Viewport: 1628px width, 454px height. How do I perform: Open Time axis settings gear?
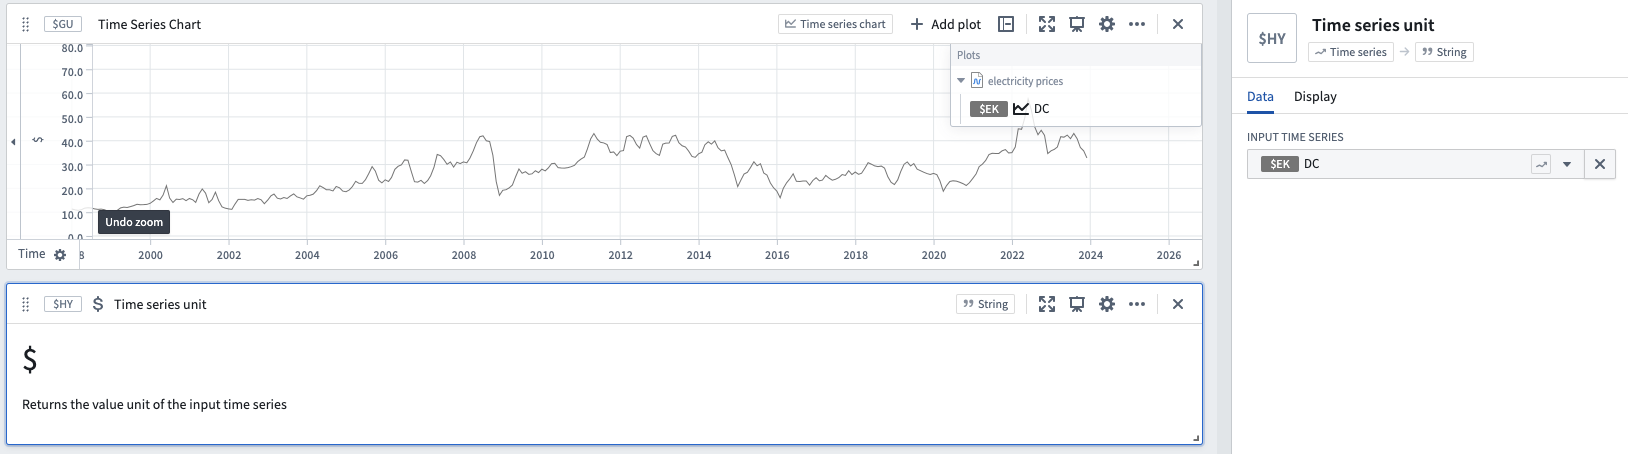[60, 255]
